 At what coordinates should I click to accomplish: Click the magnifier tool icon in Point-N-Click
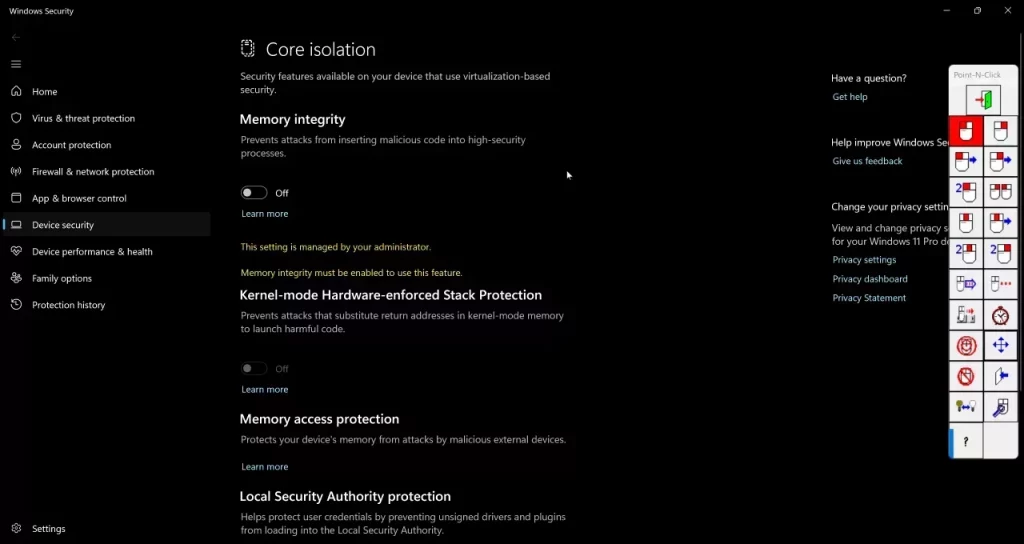pyautogui.click(x=1000, y=408)
